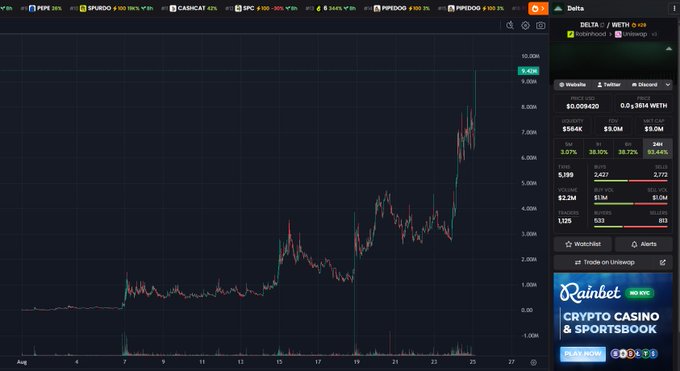Click the Delta token logo in header
This screenshot has height=371, width=680.
558,8
